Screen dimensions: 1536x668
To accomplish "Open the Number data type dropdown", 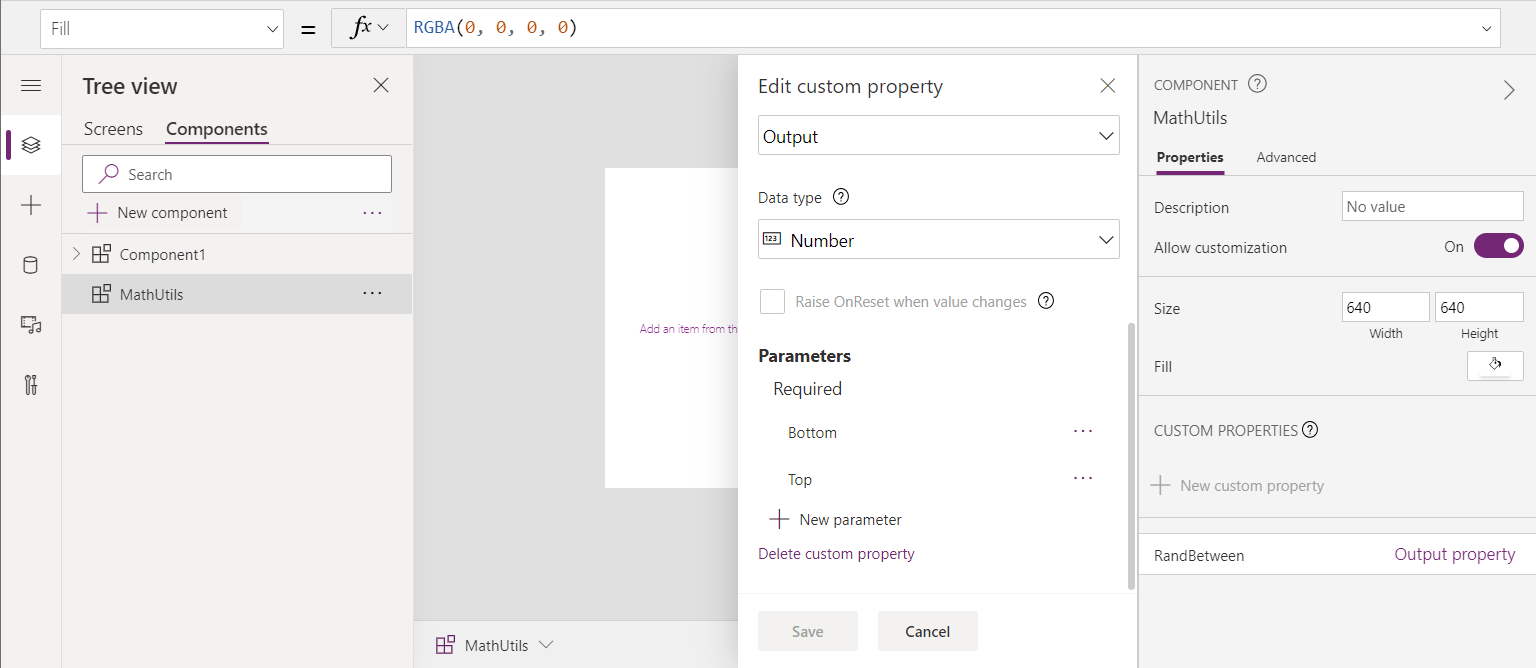I will tap(938, 240).
